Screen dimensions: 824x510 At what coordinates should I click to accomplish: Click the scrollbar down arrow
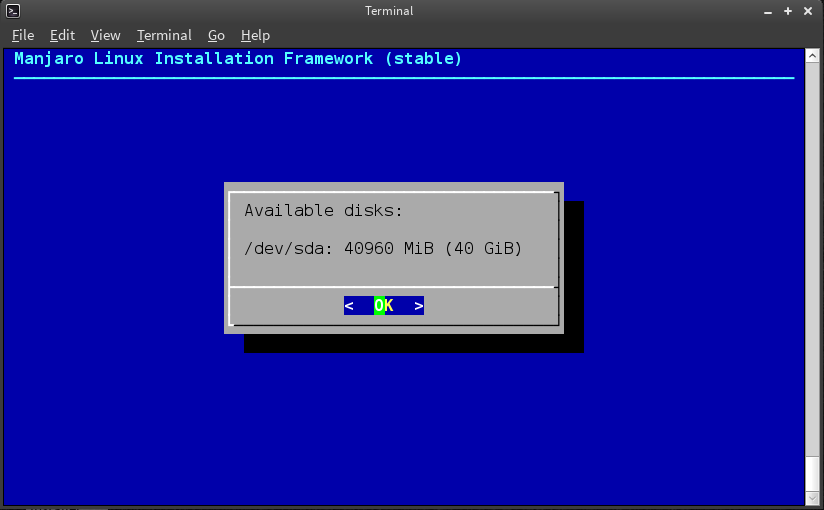(812, 498)
